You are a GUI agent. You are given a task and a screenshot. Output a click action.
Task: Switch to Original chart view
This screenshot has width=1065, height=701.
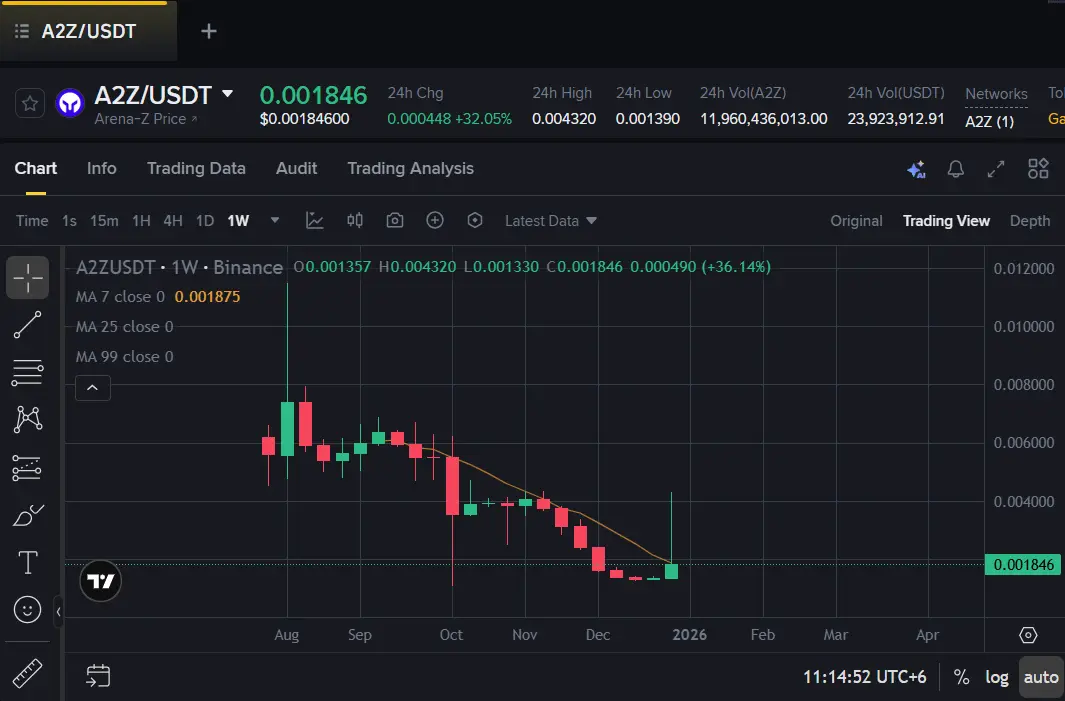[x=856, y=221]
